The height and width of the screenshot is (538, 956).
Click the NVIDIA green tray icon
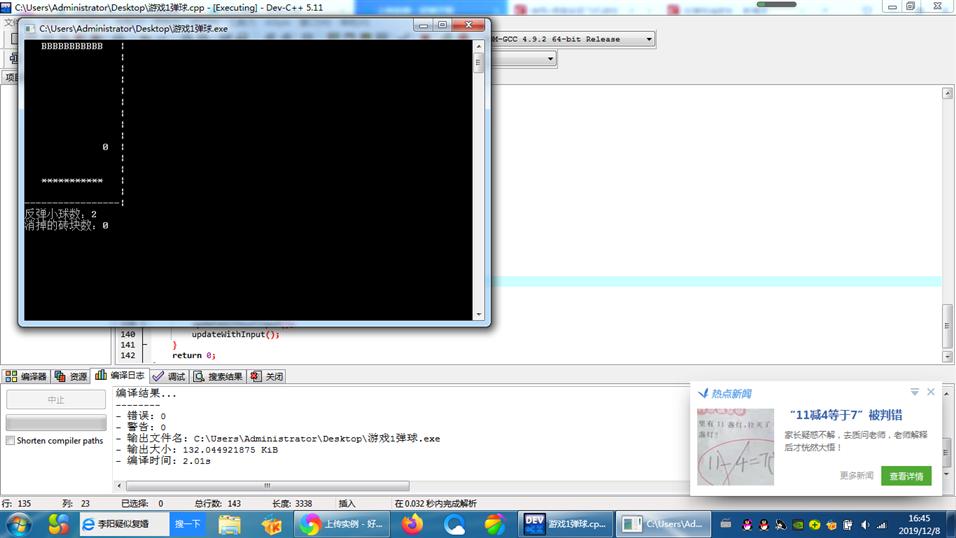point(797,525)
